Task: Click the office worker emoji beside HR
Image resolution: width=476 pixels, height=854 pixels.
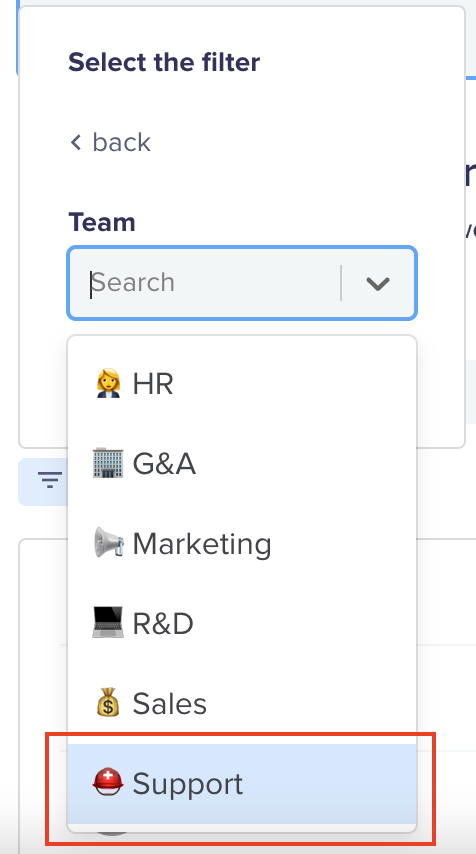Action: pyautogui.click(x=108, y=383)
